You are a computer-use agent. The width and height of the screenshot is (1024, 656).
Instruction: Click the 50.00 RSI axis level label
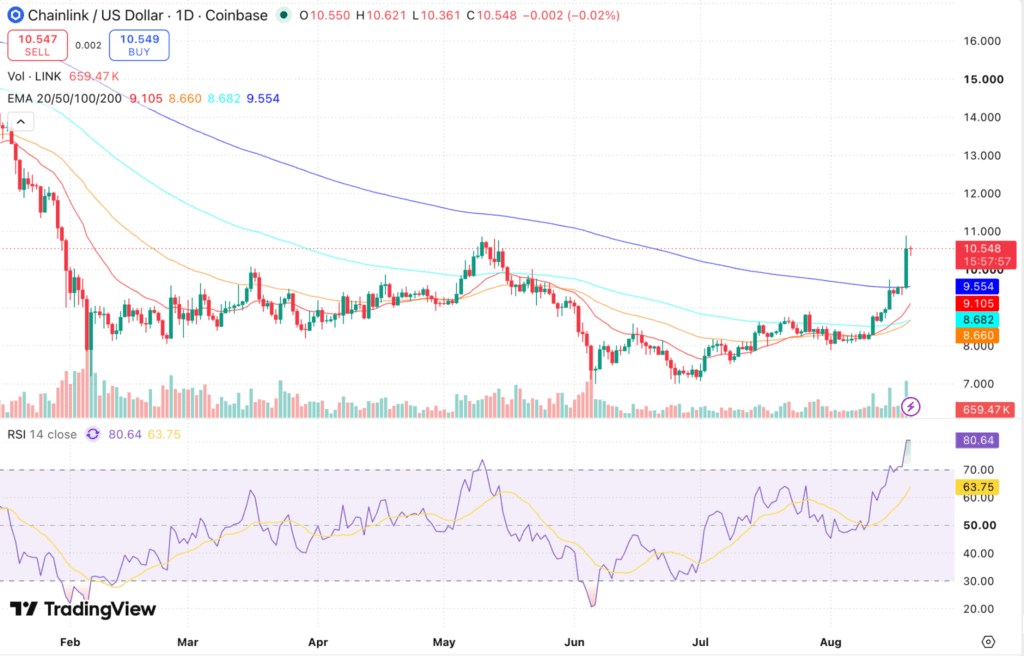[x=980, y=525]
